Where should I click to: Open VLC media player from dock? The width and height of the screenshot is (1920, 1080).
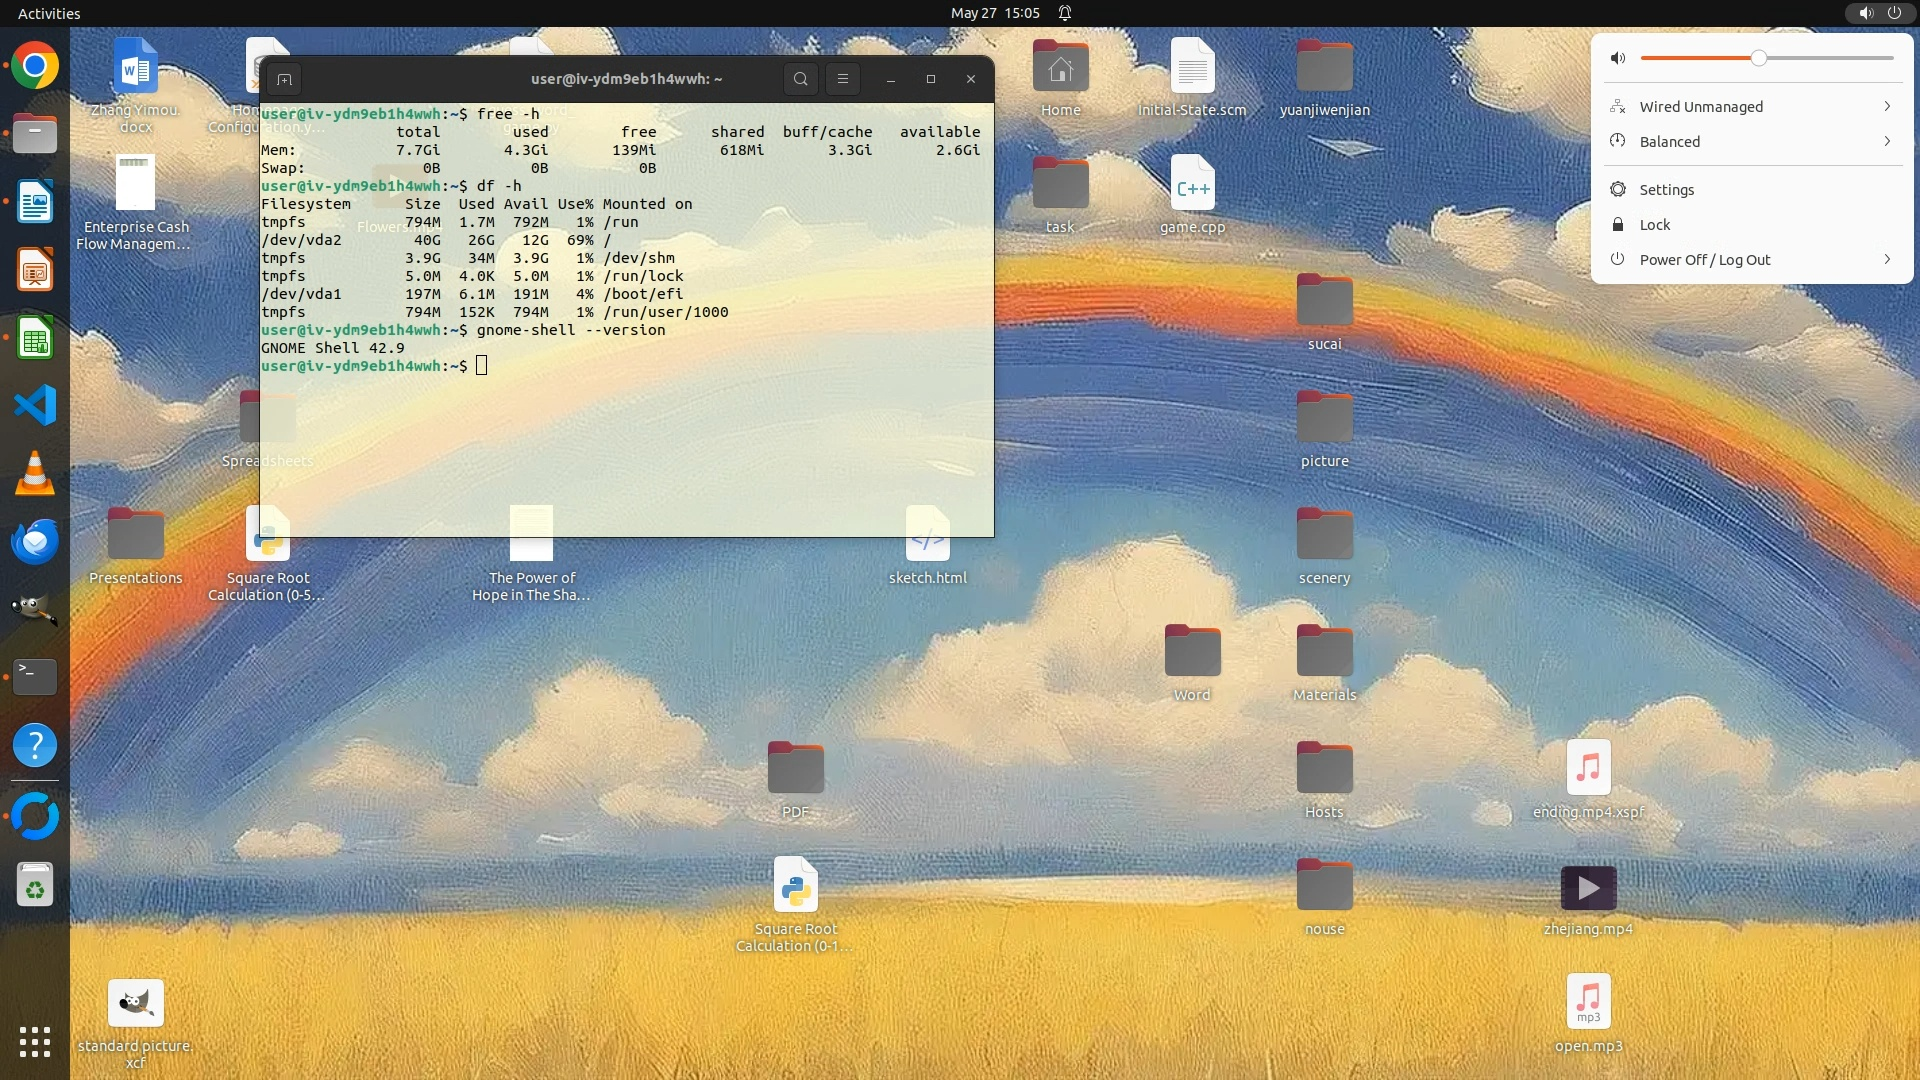[x=35, y=473]
